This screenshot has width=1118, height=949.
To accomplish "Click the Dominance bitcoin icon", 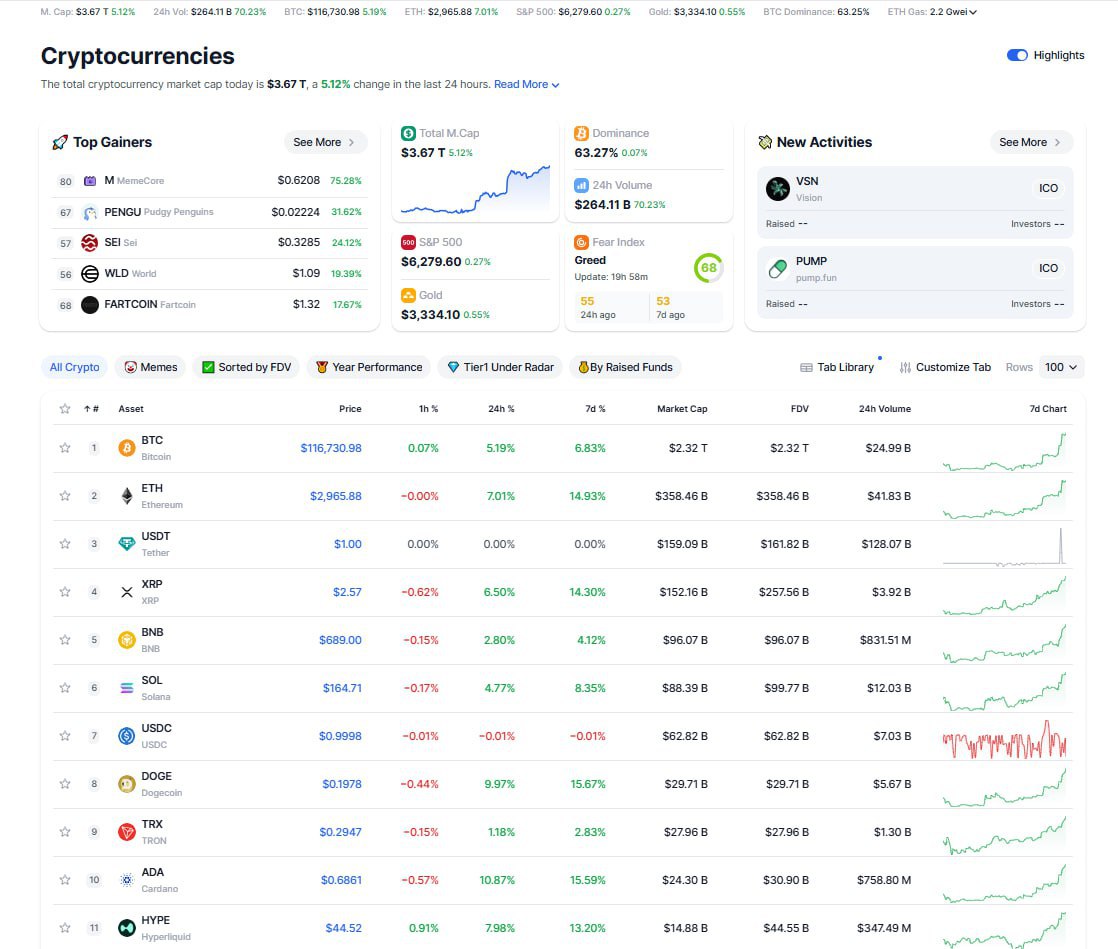I will [581, 133].
